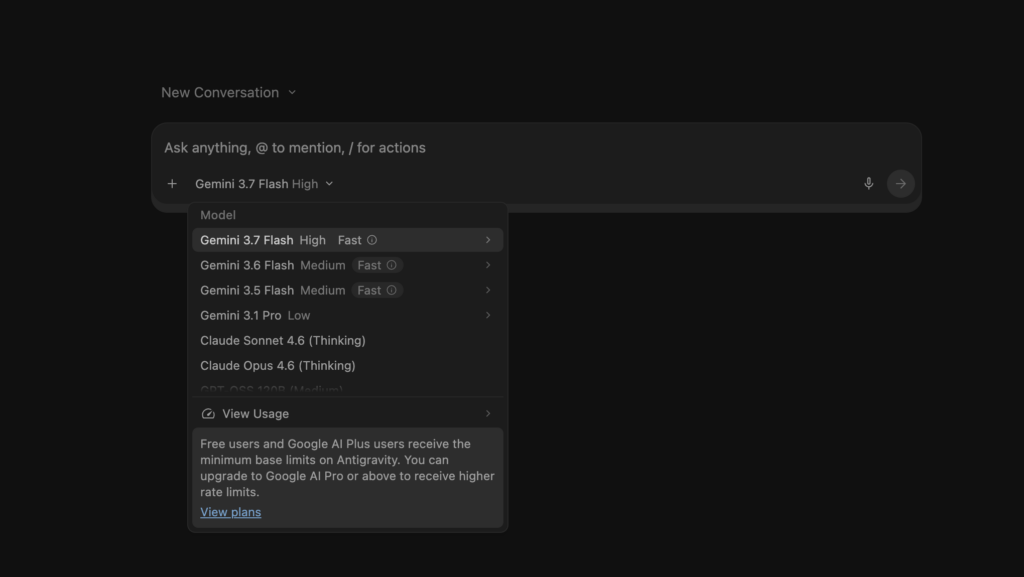The width and height of the screenshot is (1024, 577).
Task: Click the rate limits info text
Action: click(x=347, y=468)
